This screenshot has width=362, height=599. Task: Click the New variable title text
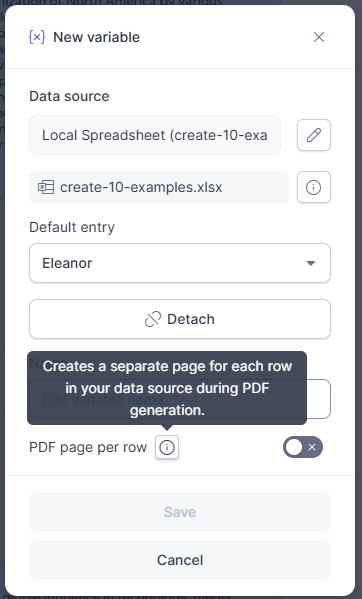(97, 37)
